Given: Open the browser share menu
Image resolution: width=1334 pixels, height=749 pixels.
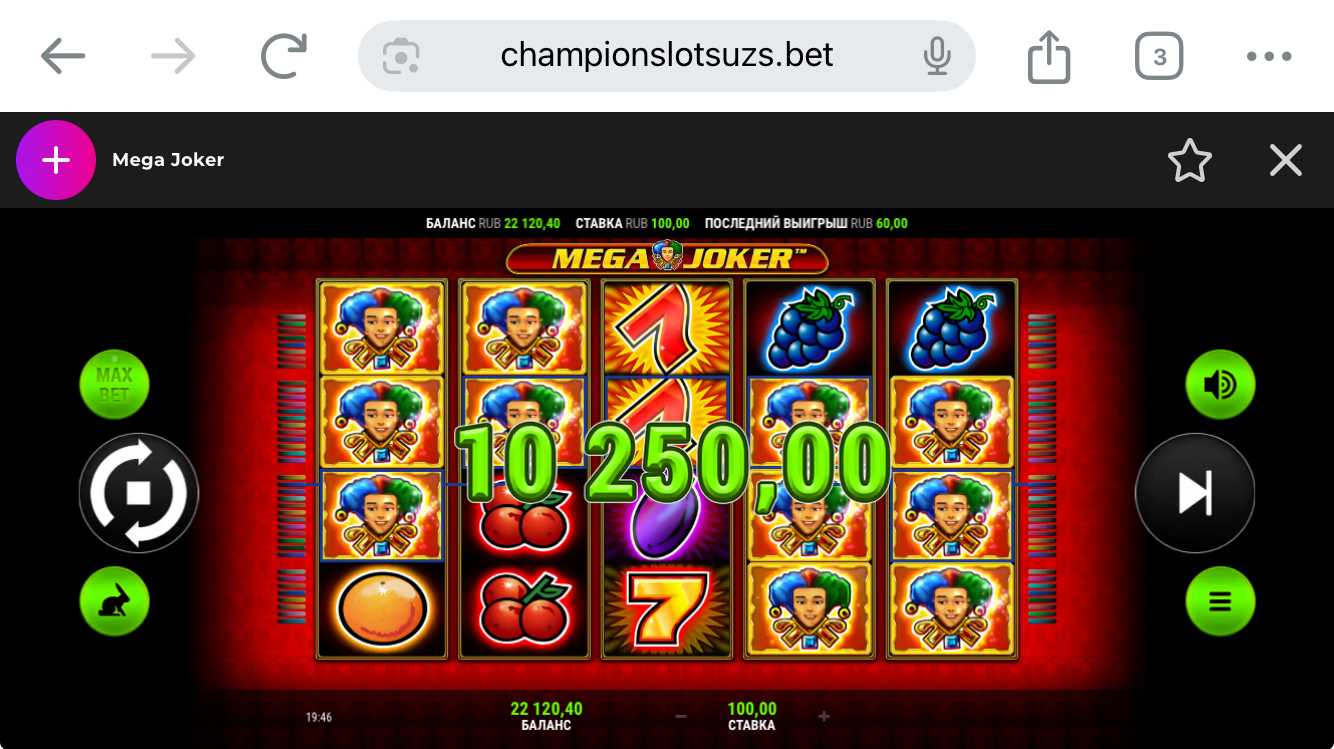Looking at the screenshot, I should [x=1049, y=56].
